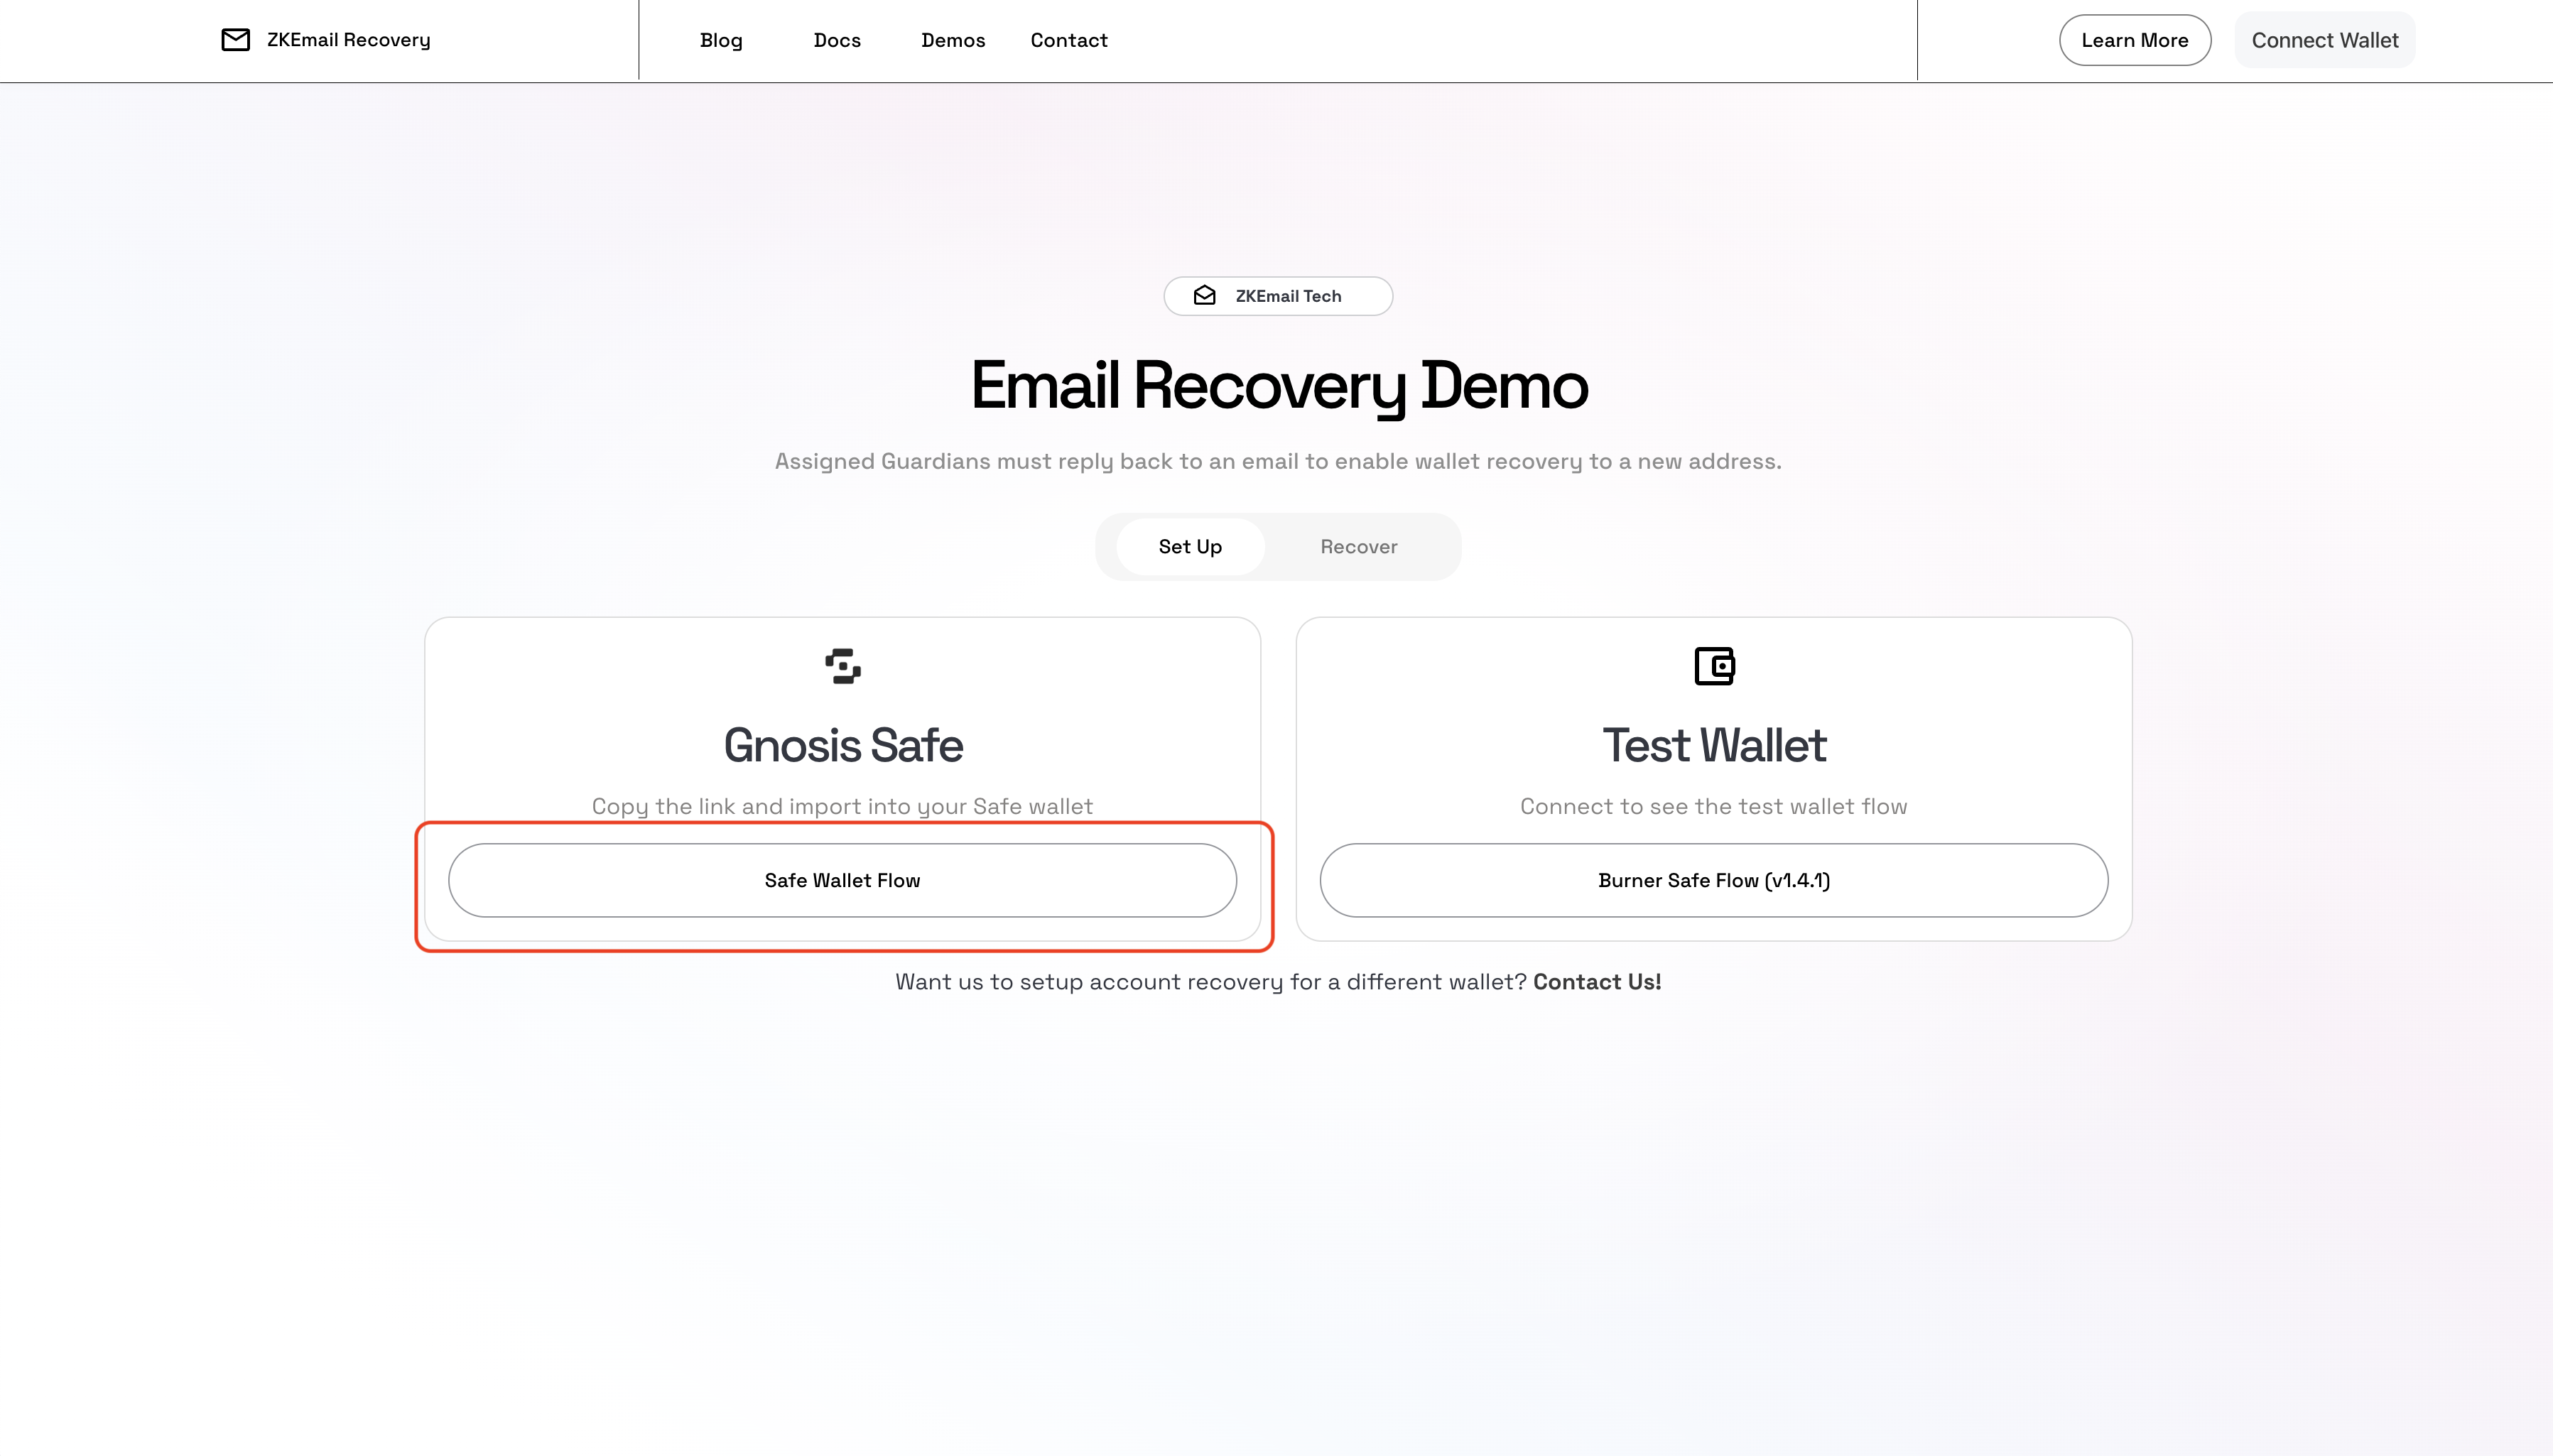Click the Safe Wallet Flow button icon
Image resolution: width=2553 pixels, height=1456 pixels.
pos(842,879)
